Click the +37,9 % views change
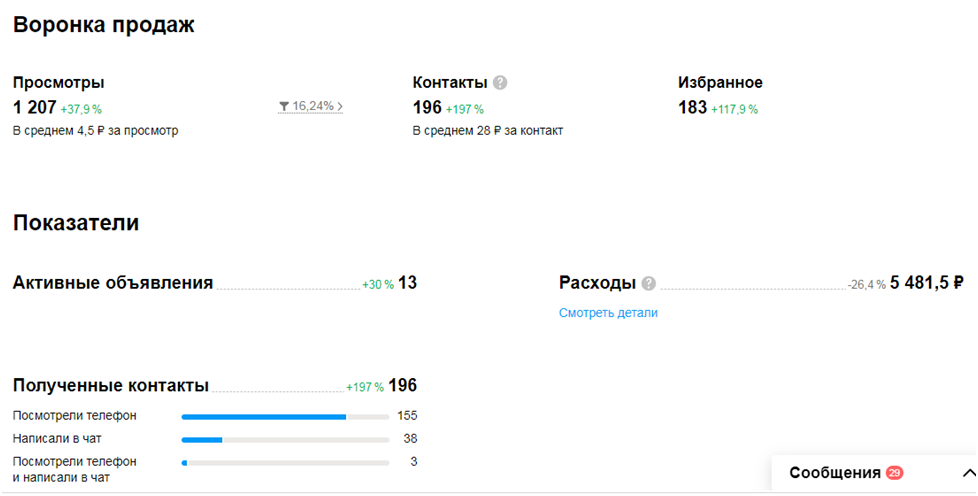The height and width of the screenshot is (496, 978). [x=81, y=109]
